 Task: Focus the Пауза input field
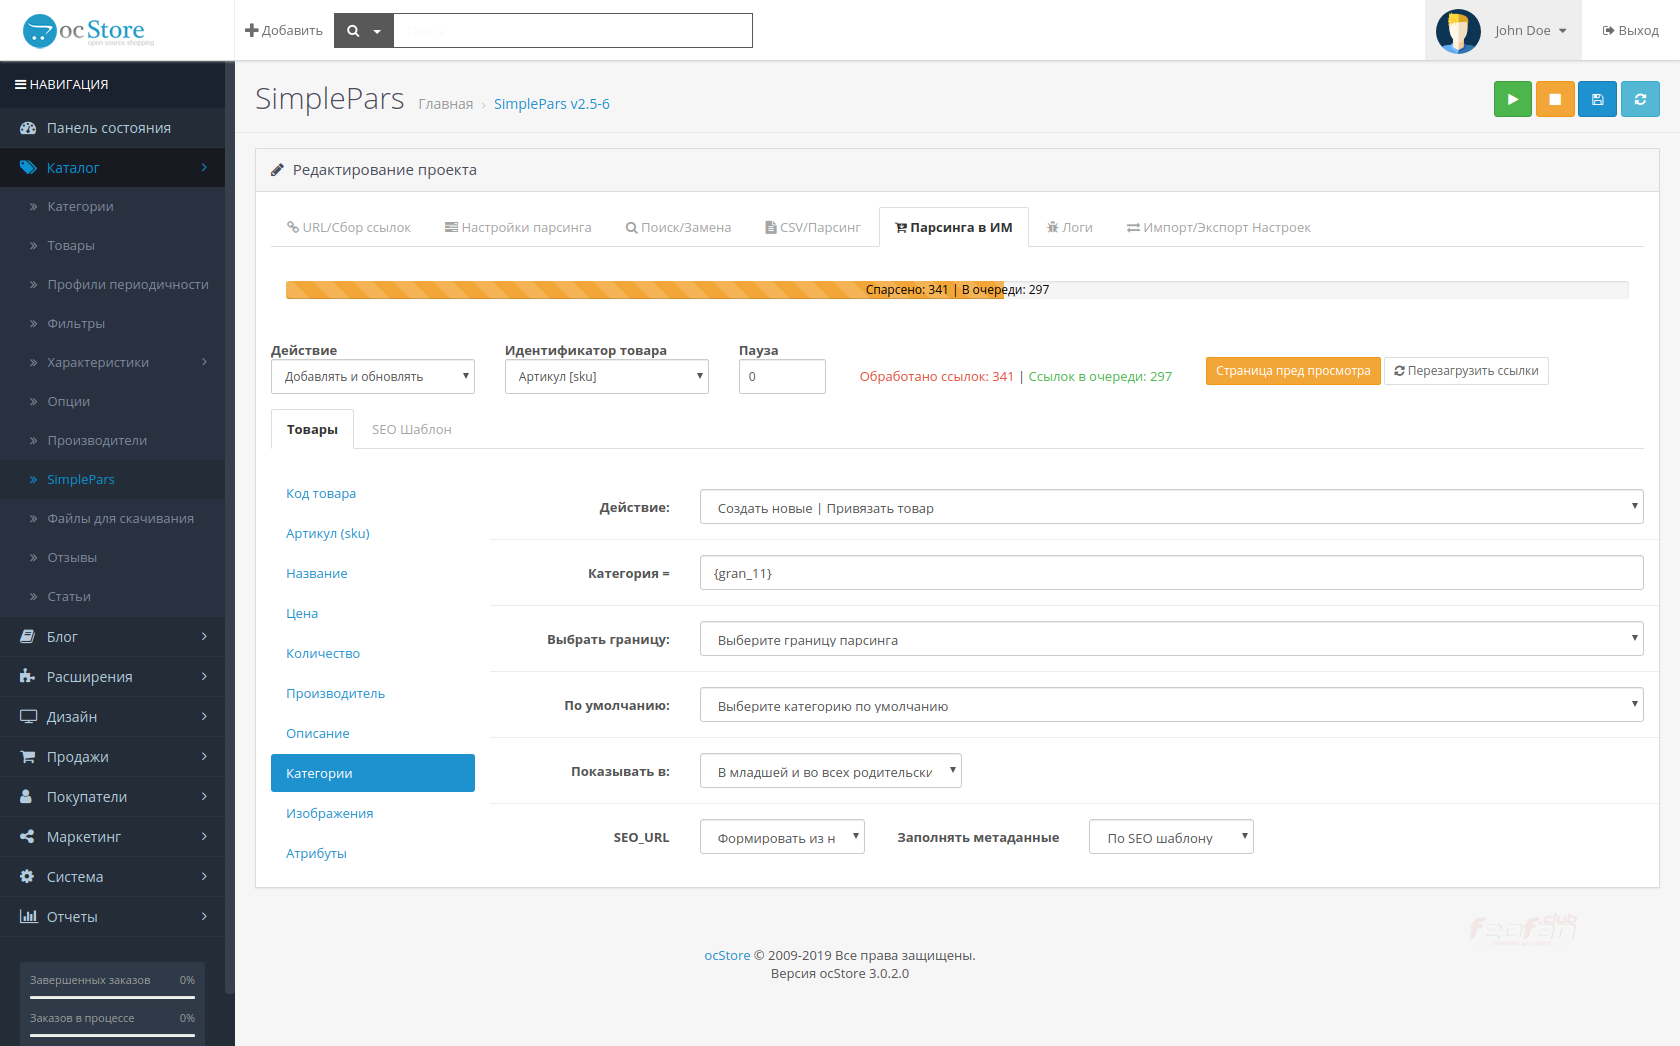[782, 377]
